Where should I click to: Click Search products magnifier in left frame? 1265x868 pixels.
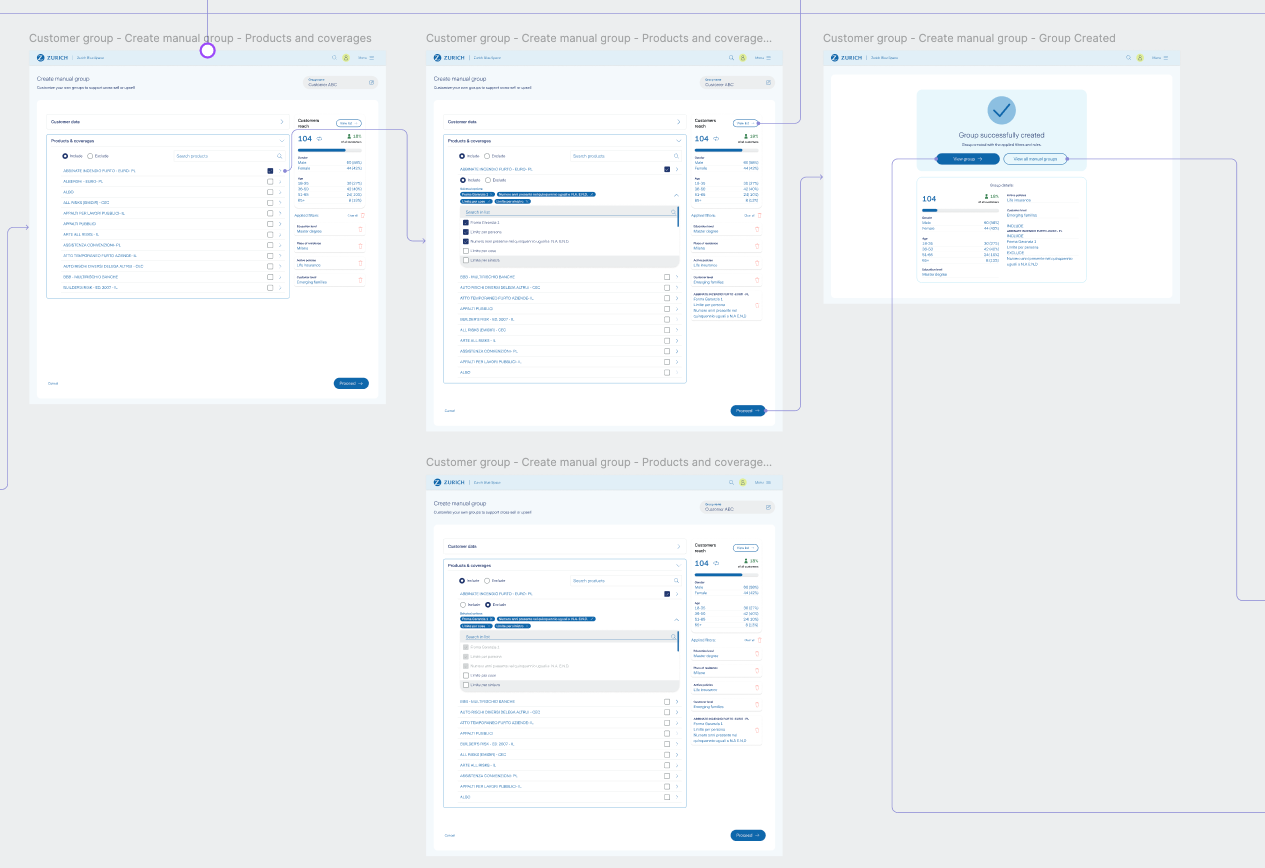point(280,156)
